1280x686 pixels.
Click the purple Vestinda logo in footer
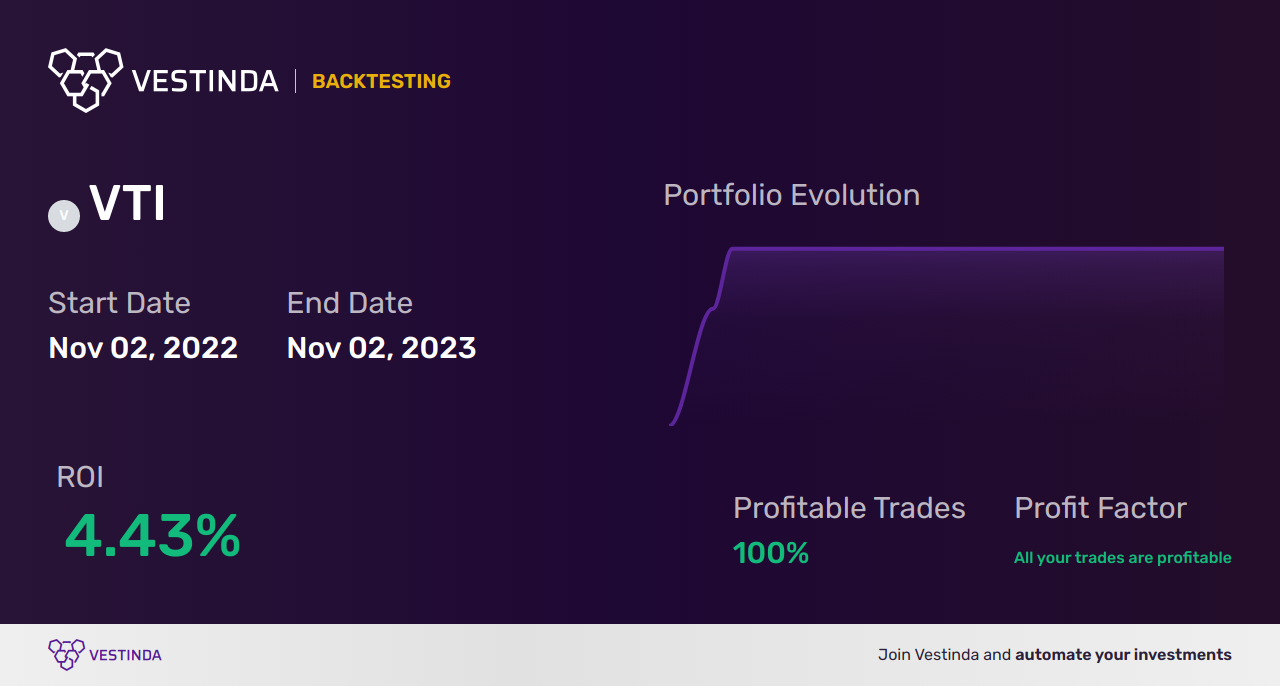pos(67,655)
